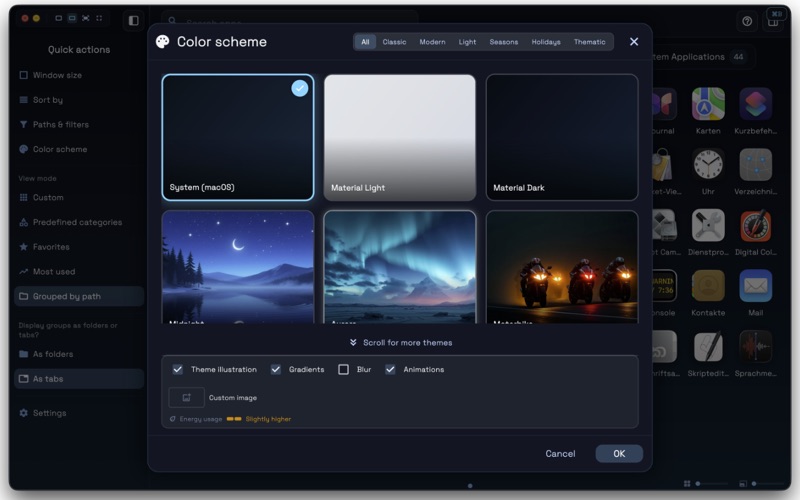Image resolution: width=800 pixels, height=500 pixels.
Task: Open the Uhr clock app icon
Action: point(708,165)
